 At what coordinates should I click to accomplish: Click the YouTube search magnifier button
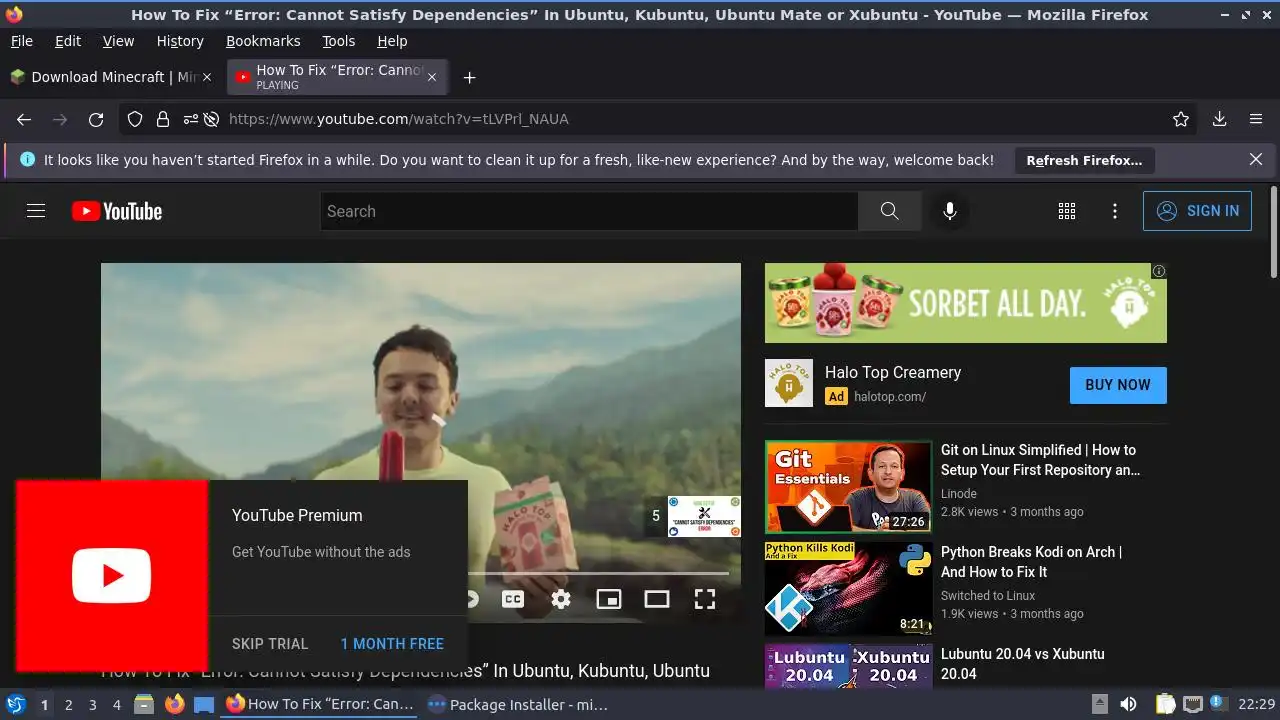(x=889, y=211)
